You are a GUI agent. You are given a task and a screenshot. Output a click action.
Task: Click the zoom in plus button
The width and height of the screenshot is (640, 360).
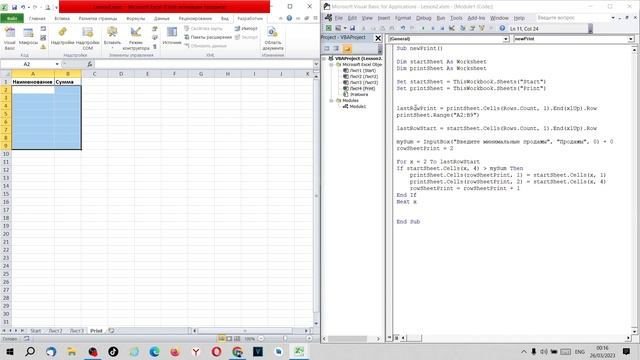pos(309,338)
